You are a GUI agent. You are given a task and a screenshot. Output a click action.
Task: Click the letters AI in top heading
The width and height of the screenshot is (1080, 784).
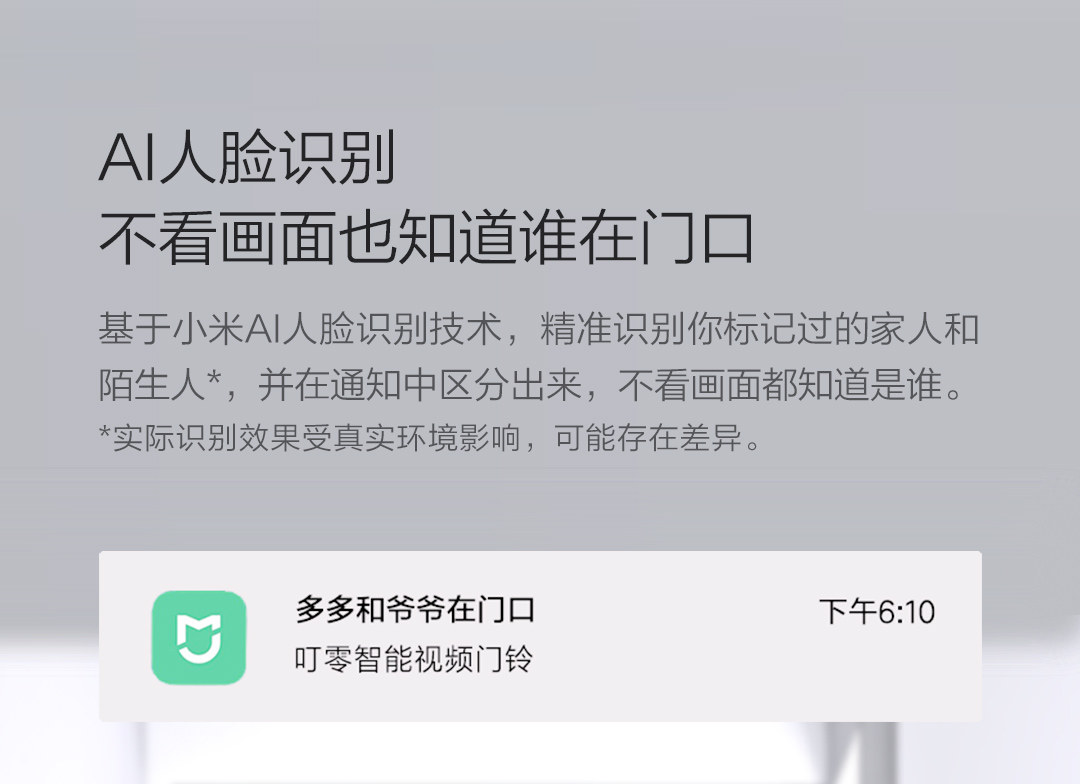coord(129,158)
